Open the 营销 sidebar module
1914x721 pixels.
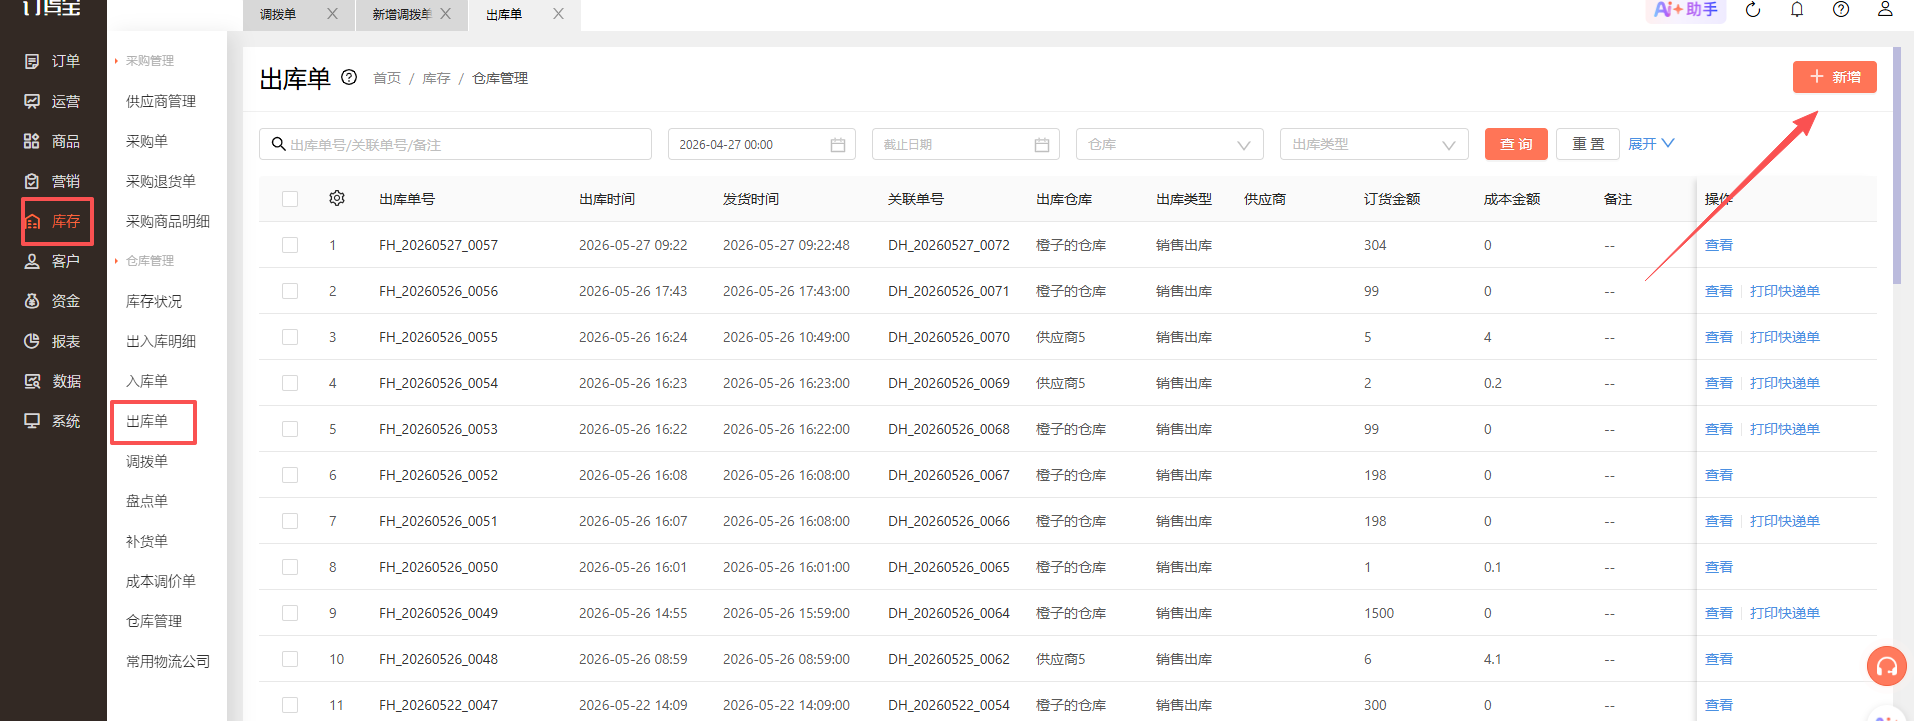coord(52,181)
